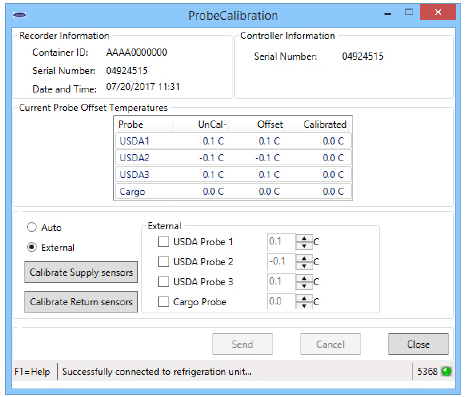Image resolution: width=466 pixels, height=397 pixels.
Task: Select the USDA1 row in the probe table
Action: point(233,141)
